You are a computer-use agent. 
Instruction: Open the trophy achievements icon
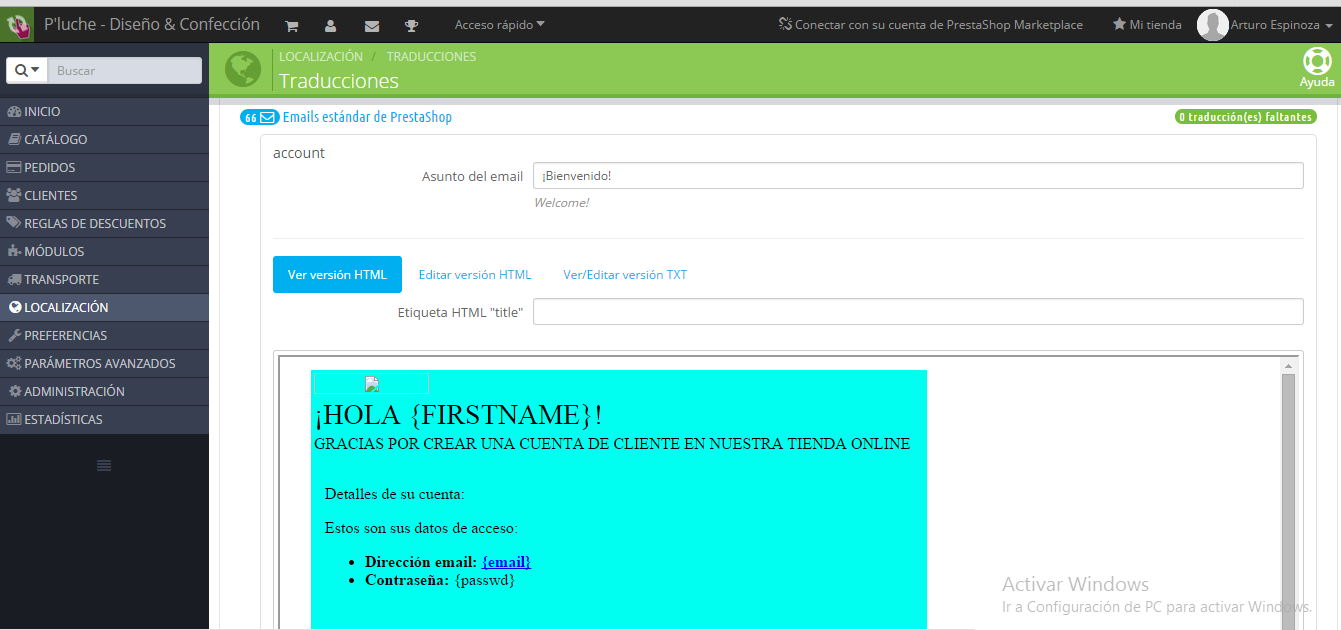tap(411, 25)
